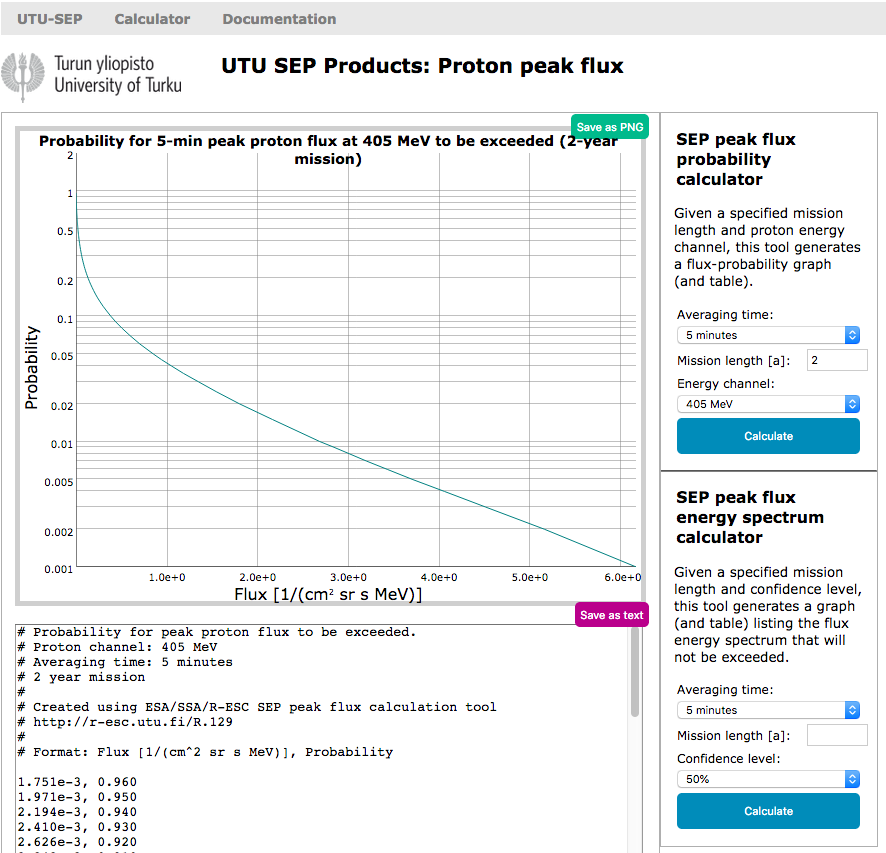
Task: Expand the Energy channel dropdown showing 405 MeV
Action: (x=767, y=404)
